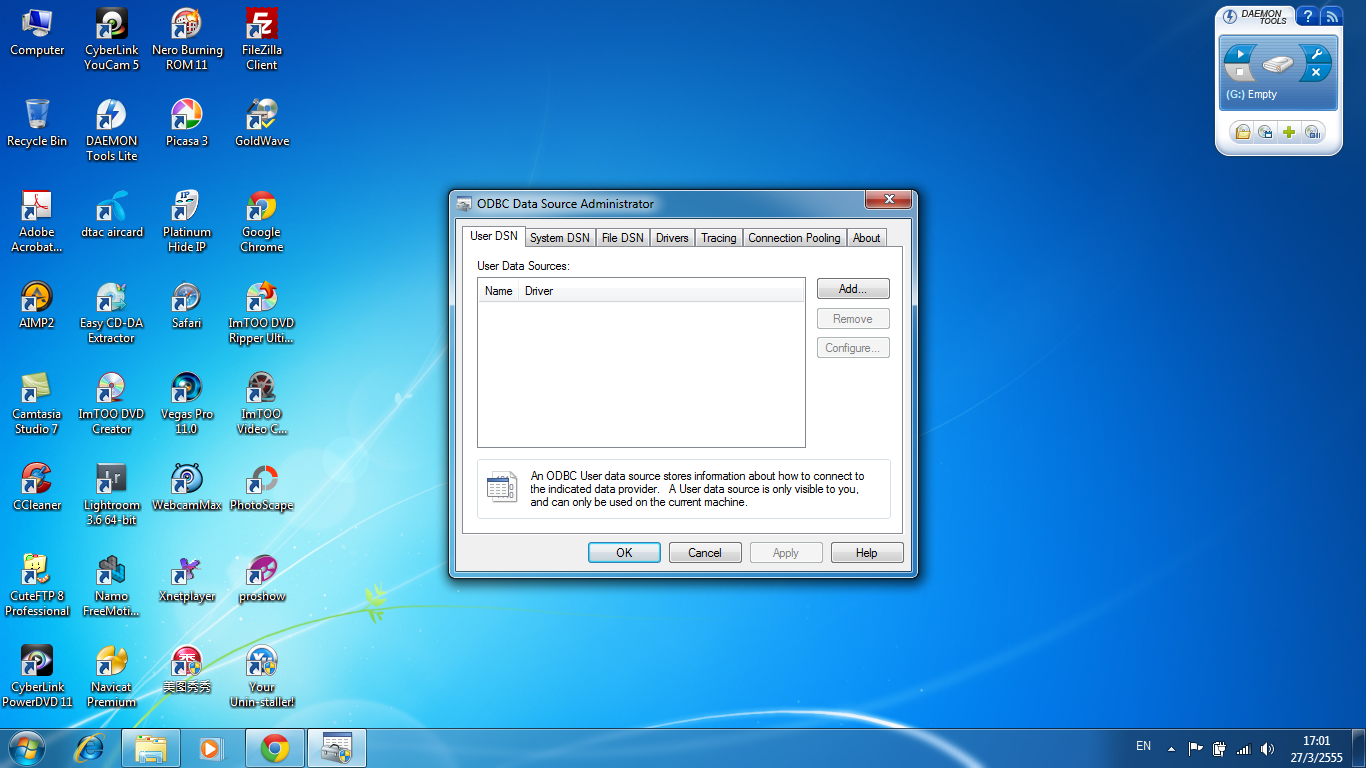Viewport: 1366px width, 768px height.
Task: Confirm the dialog with OK
Action: (624, 553)
